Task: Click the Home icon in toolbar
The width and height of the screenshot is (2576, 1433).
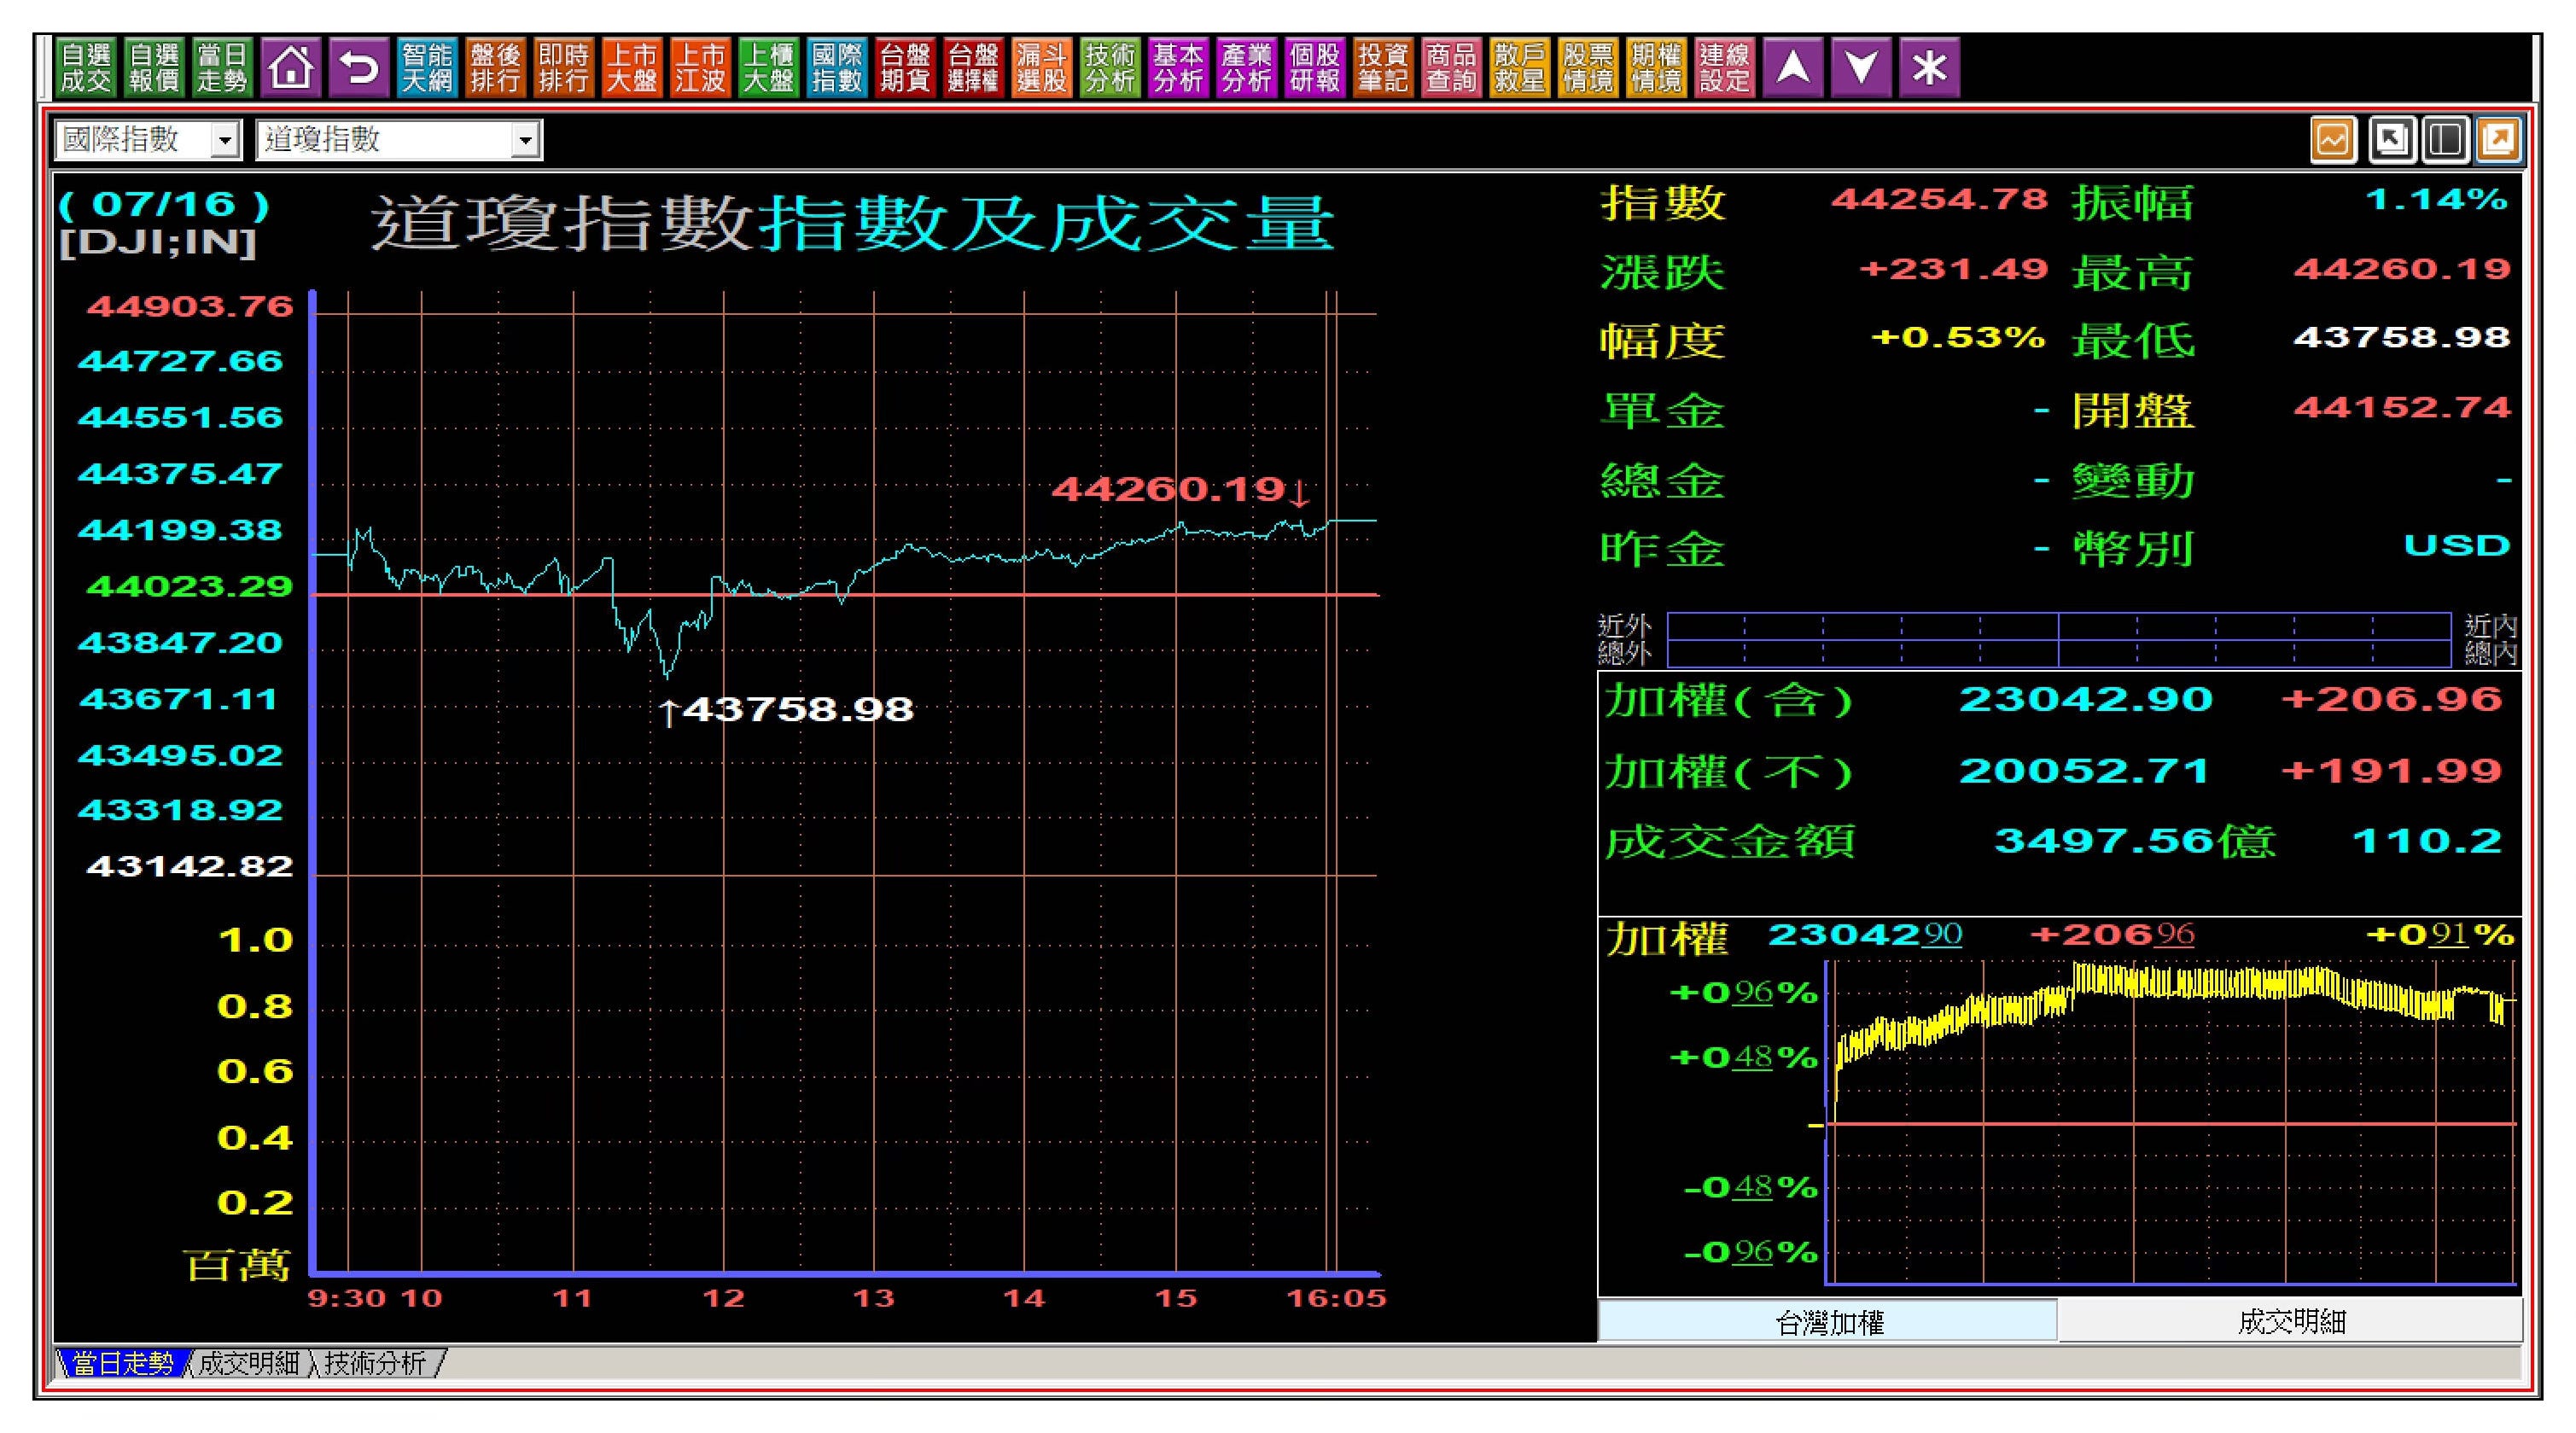Action: tap(291, 68)
